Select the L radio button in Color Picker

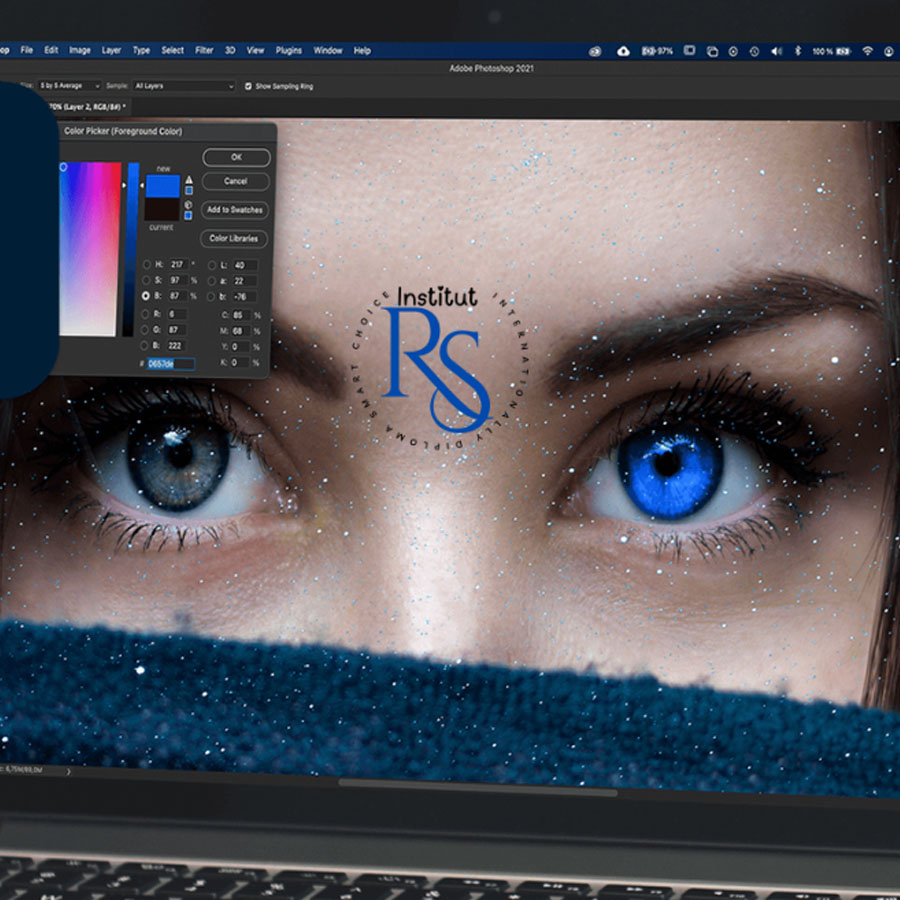pos(213,263)
